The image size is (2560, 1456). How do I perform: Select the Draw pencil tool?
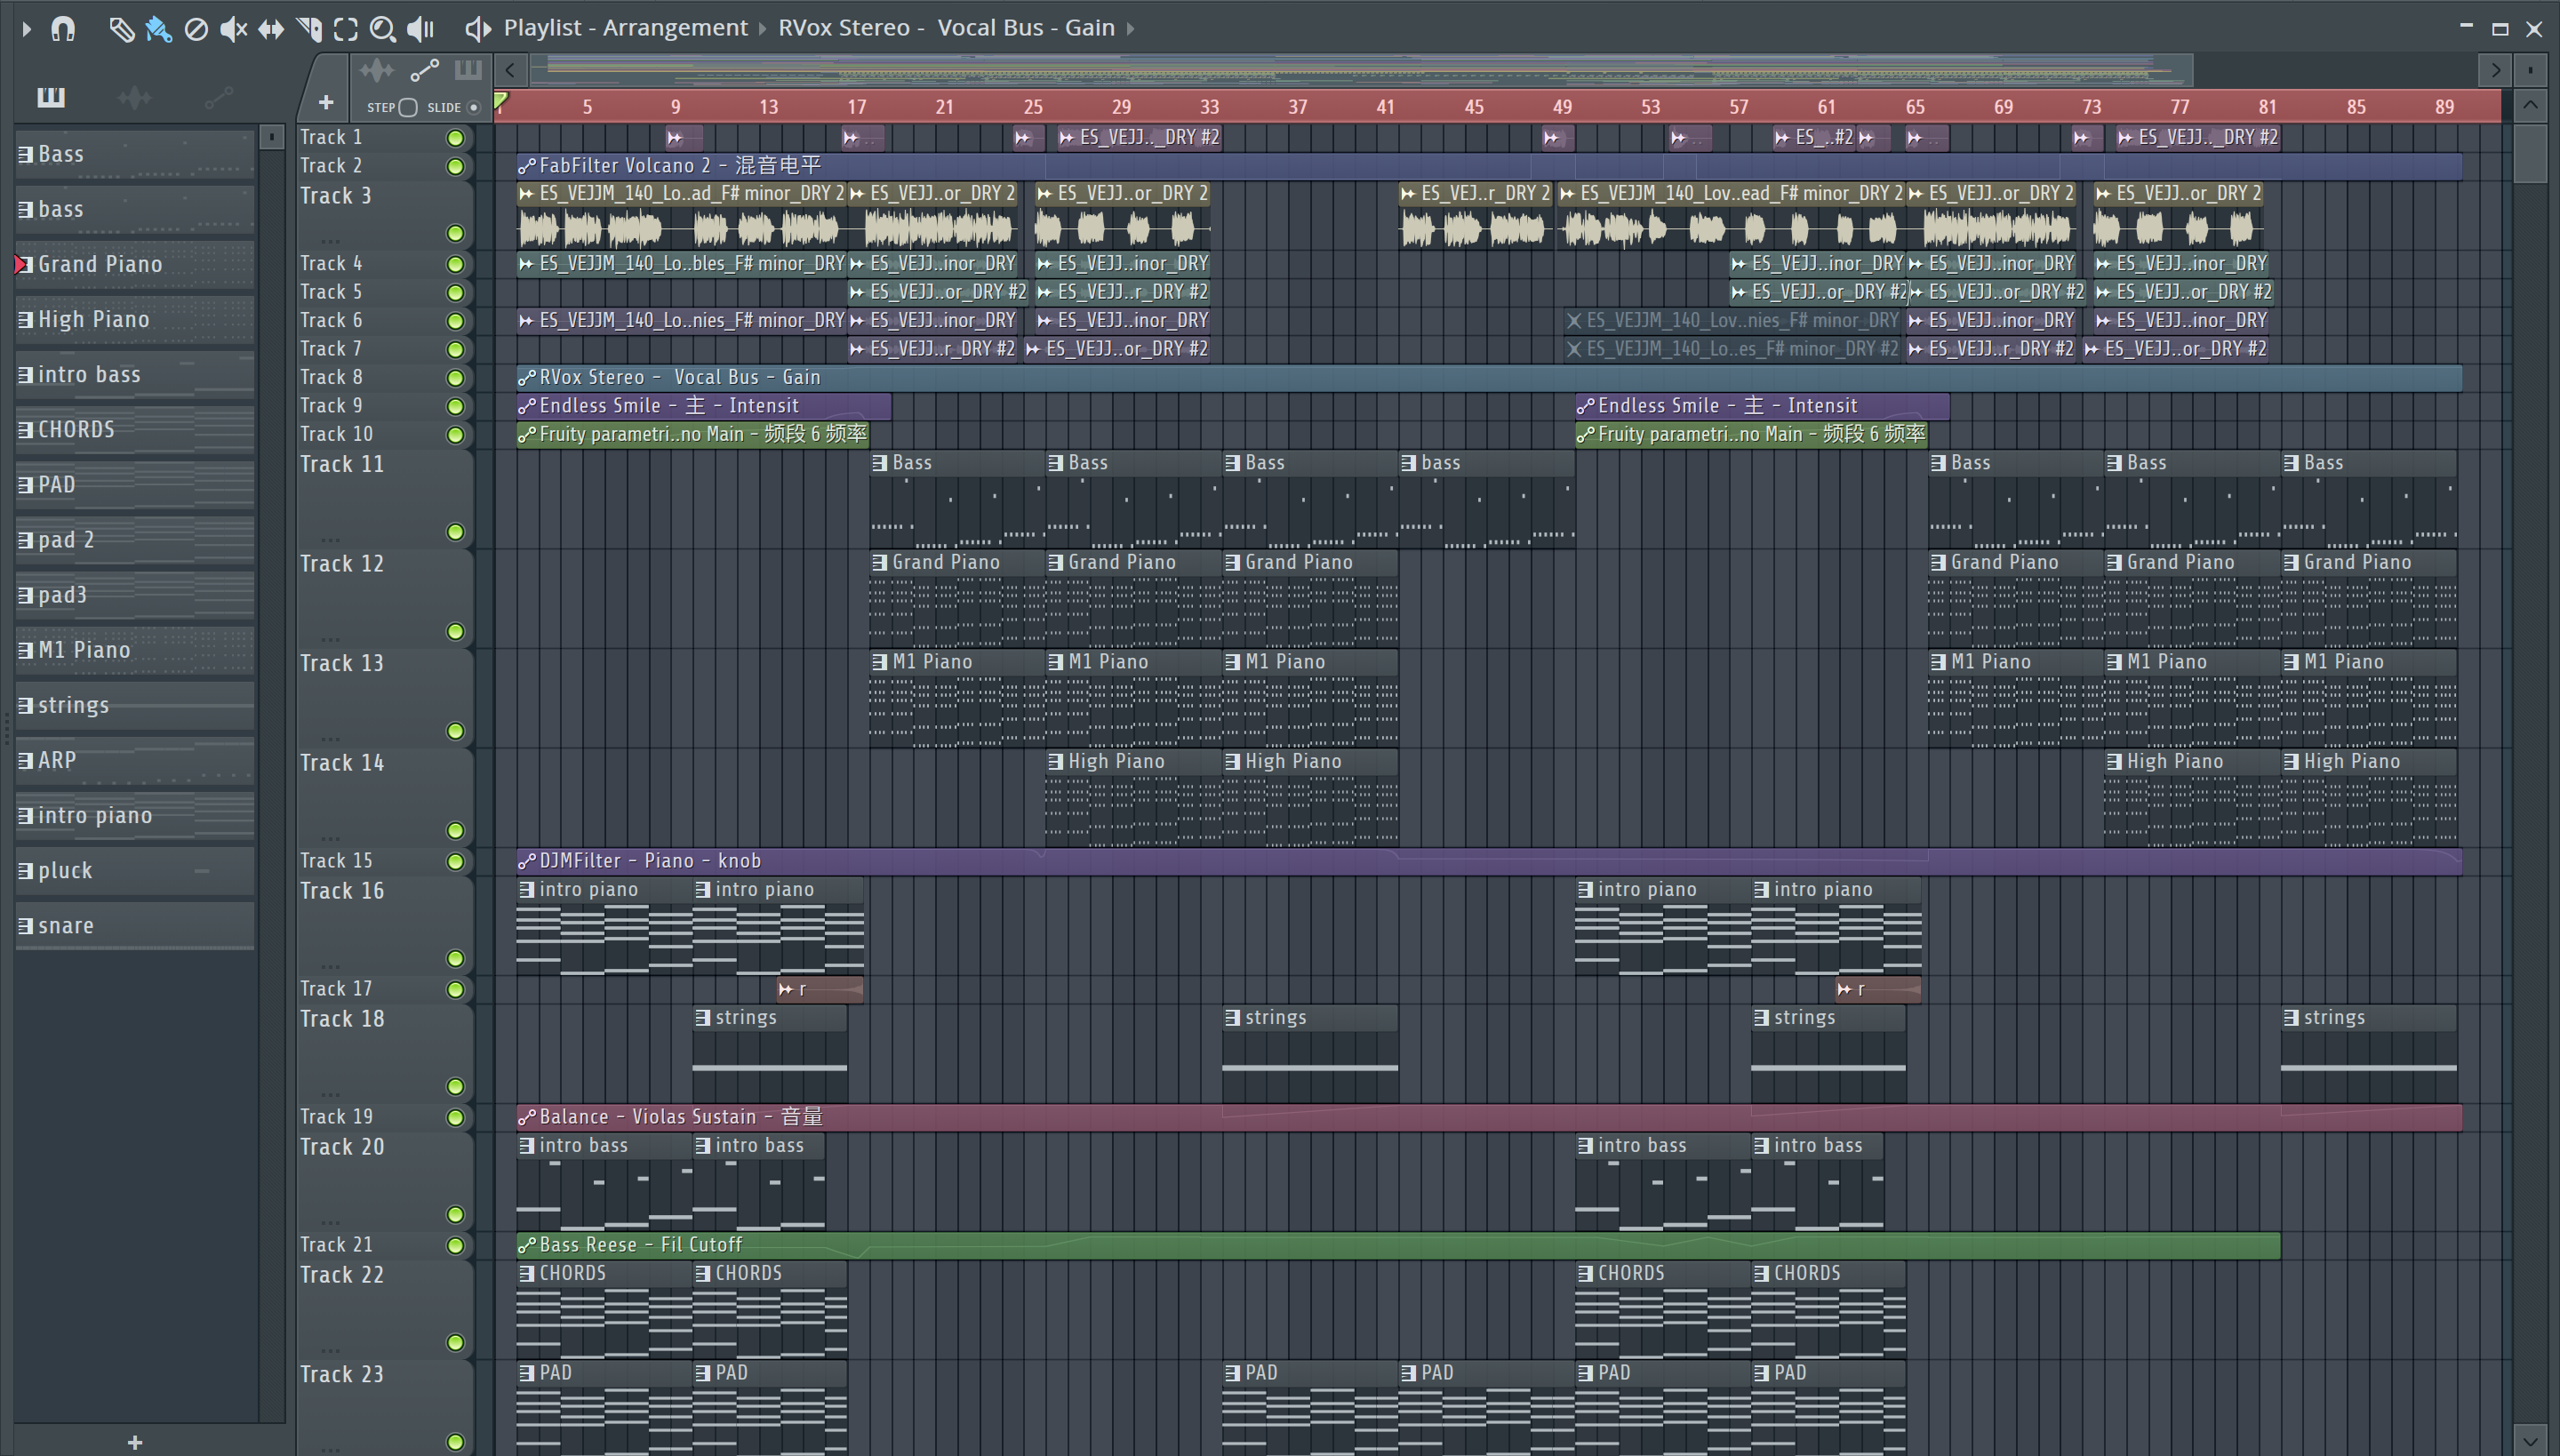121,29
